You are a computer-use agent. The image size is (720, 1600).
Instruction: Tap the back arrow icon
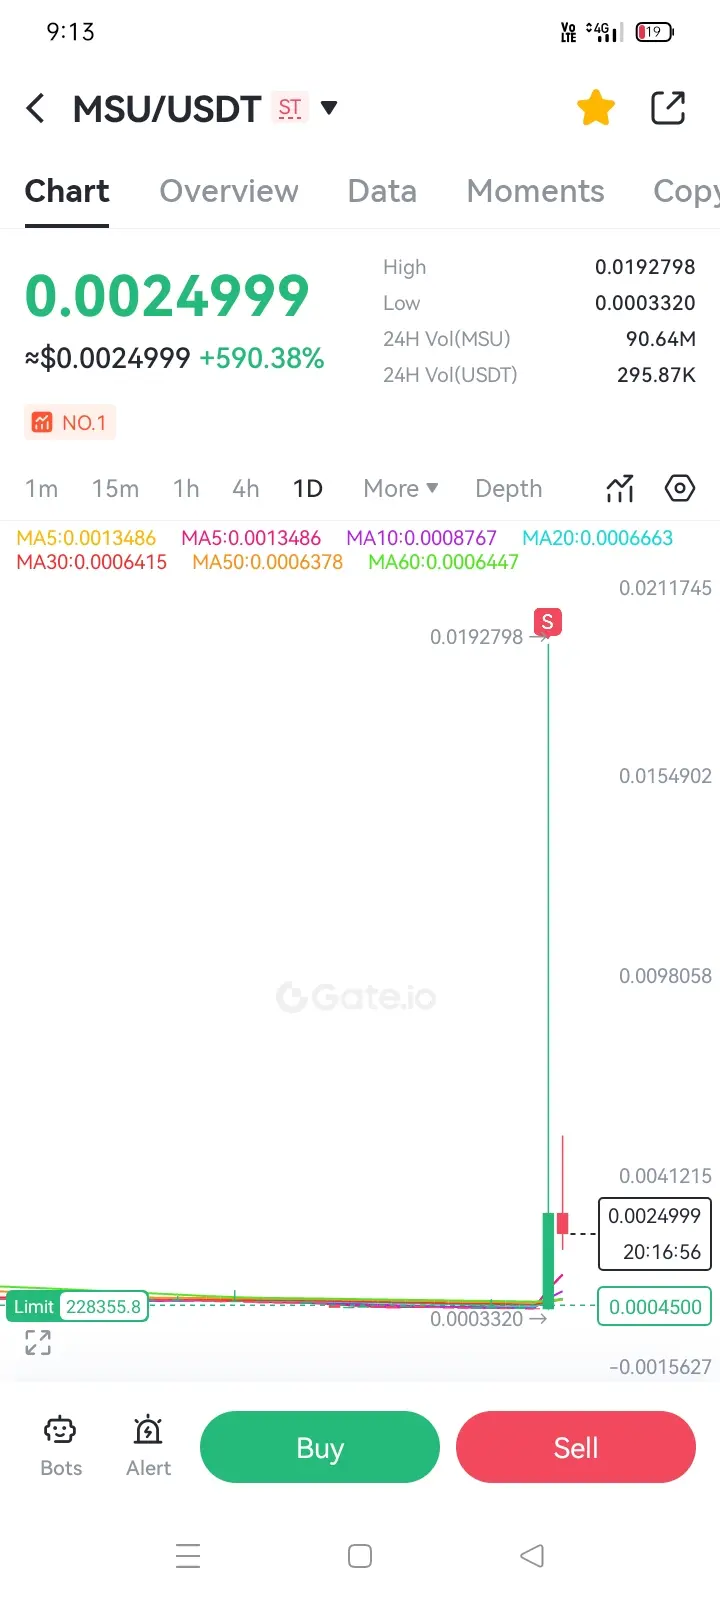[x=36, y=108]
